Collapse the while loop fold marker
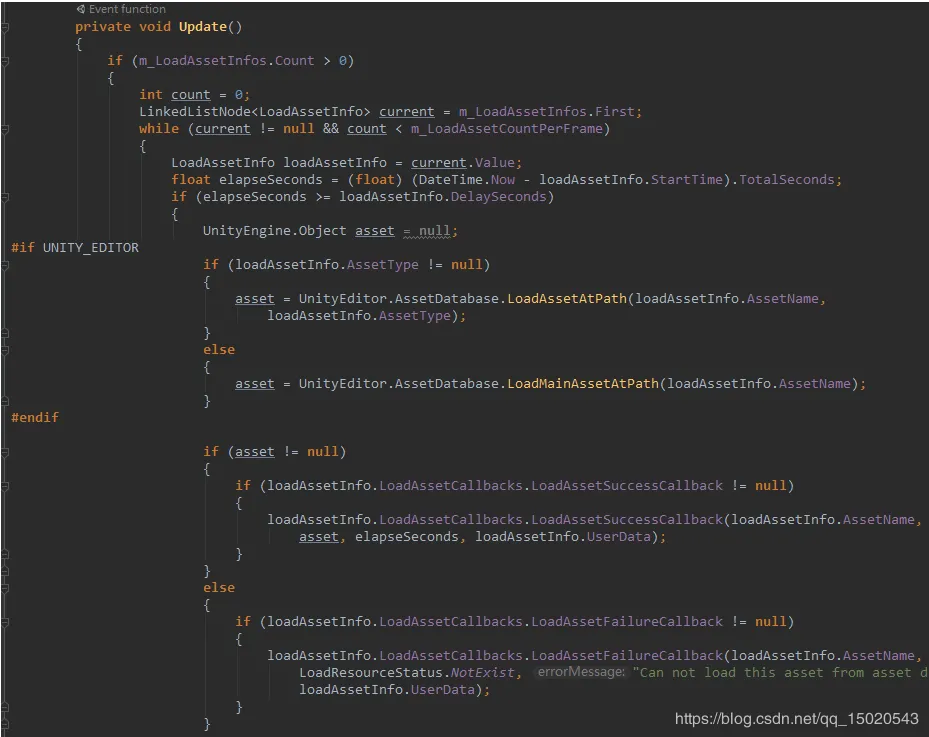 [x=5, y=129]
